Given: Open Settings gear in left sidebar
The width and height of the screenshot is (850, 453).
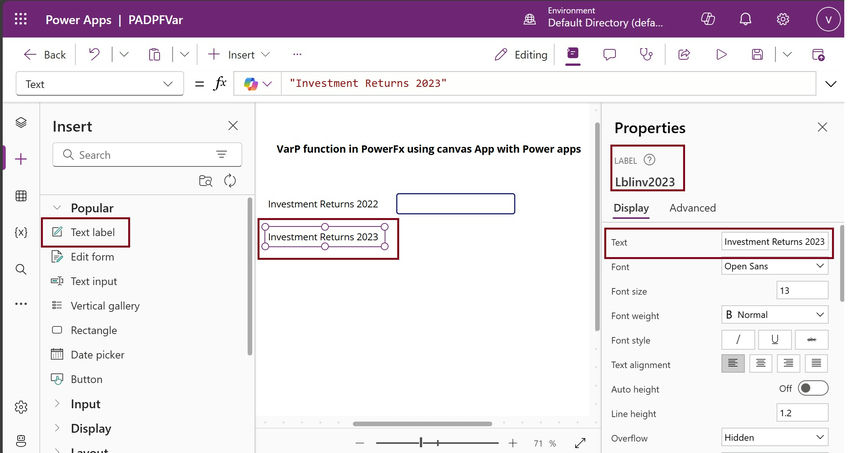Looking at the screenshot, I should point(21,407).
